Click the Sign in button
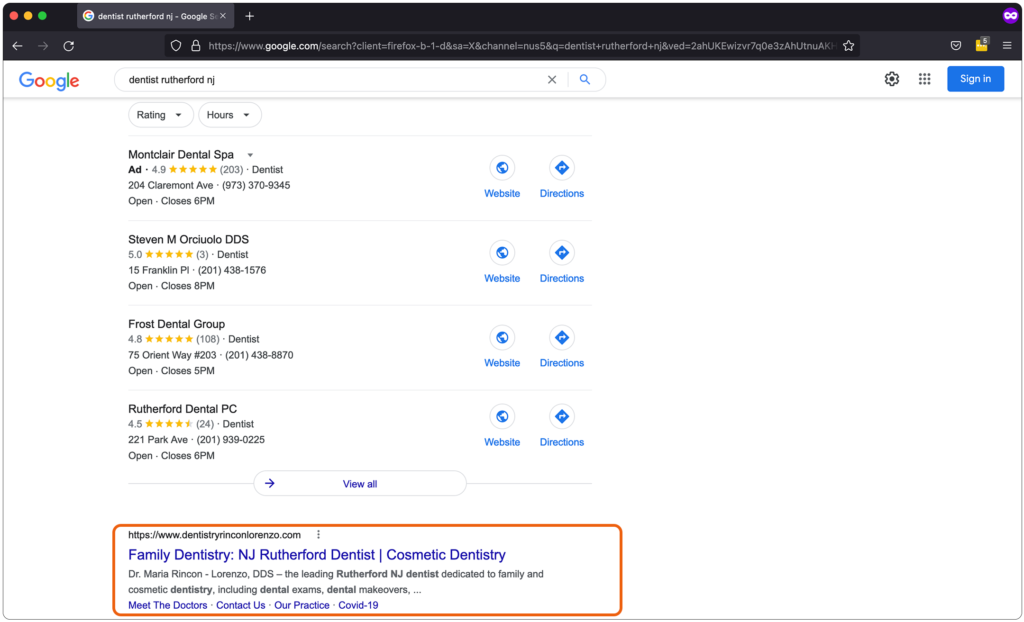 click(x=975, y=79)
